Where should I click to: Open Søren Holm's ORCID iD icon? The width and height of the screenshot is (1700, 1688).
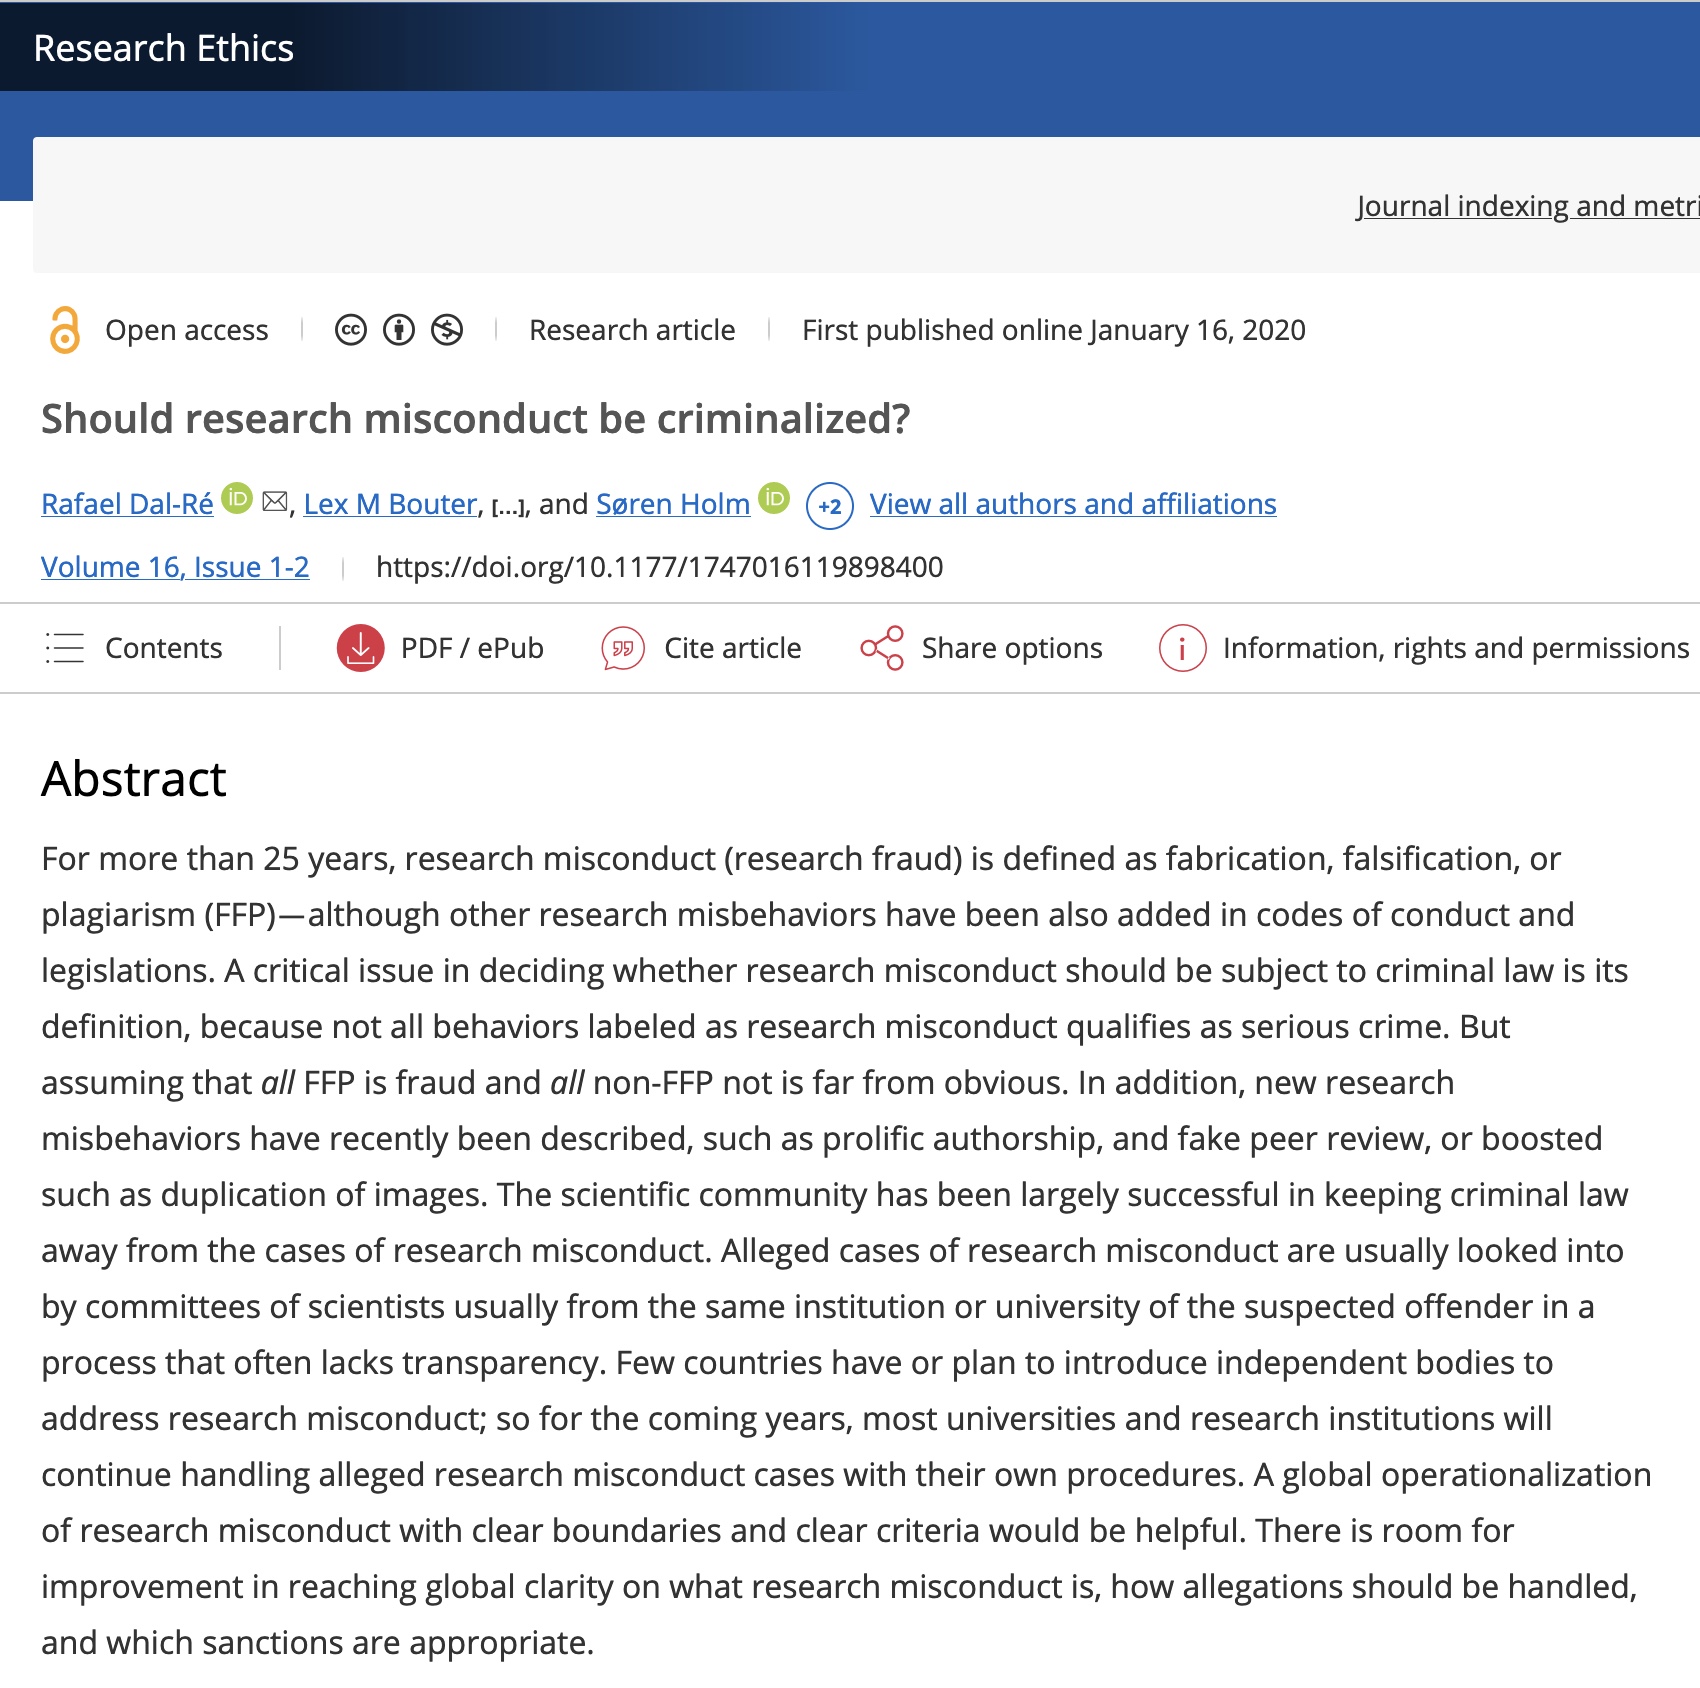(774, 498)
